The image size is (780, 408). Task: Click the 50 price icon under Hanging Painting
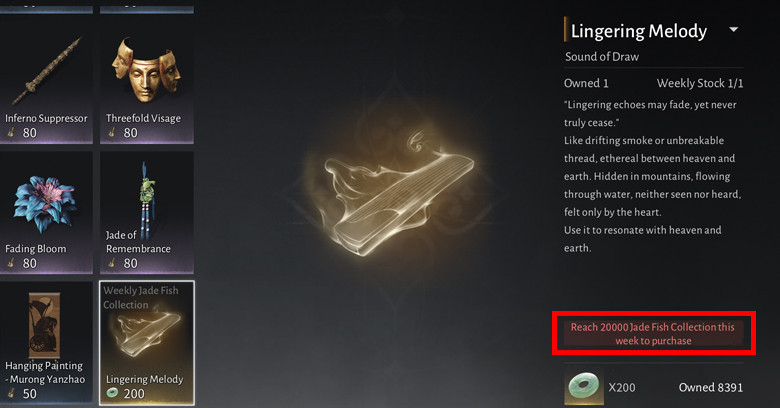[x=11, y=394]
